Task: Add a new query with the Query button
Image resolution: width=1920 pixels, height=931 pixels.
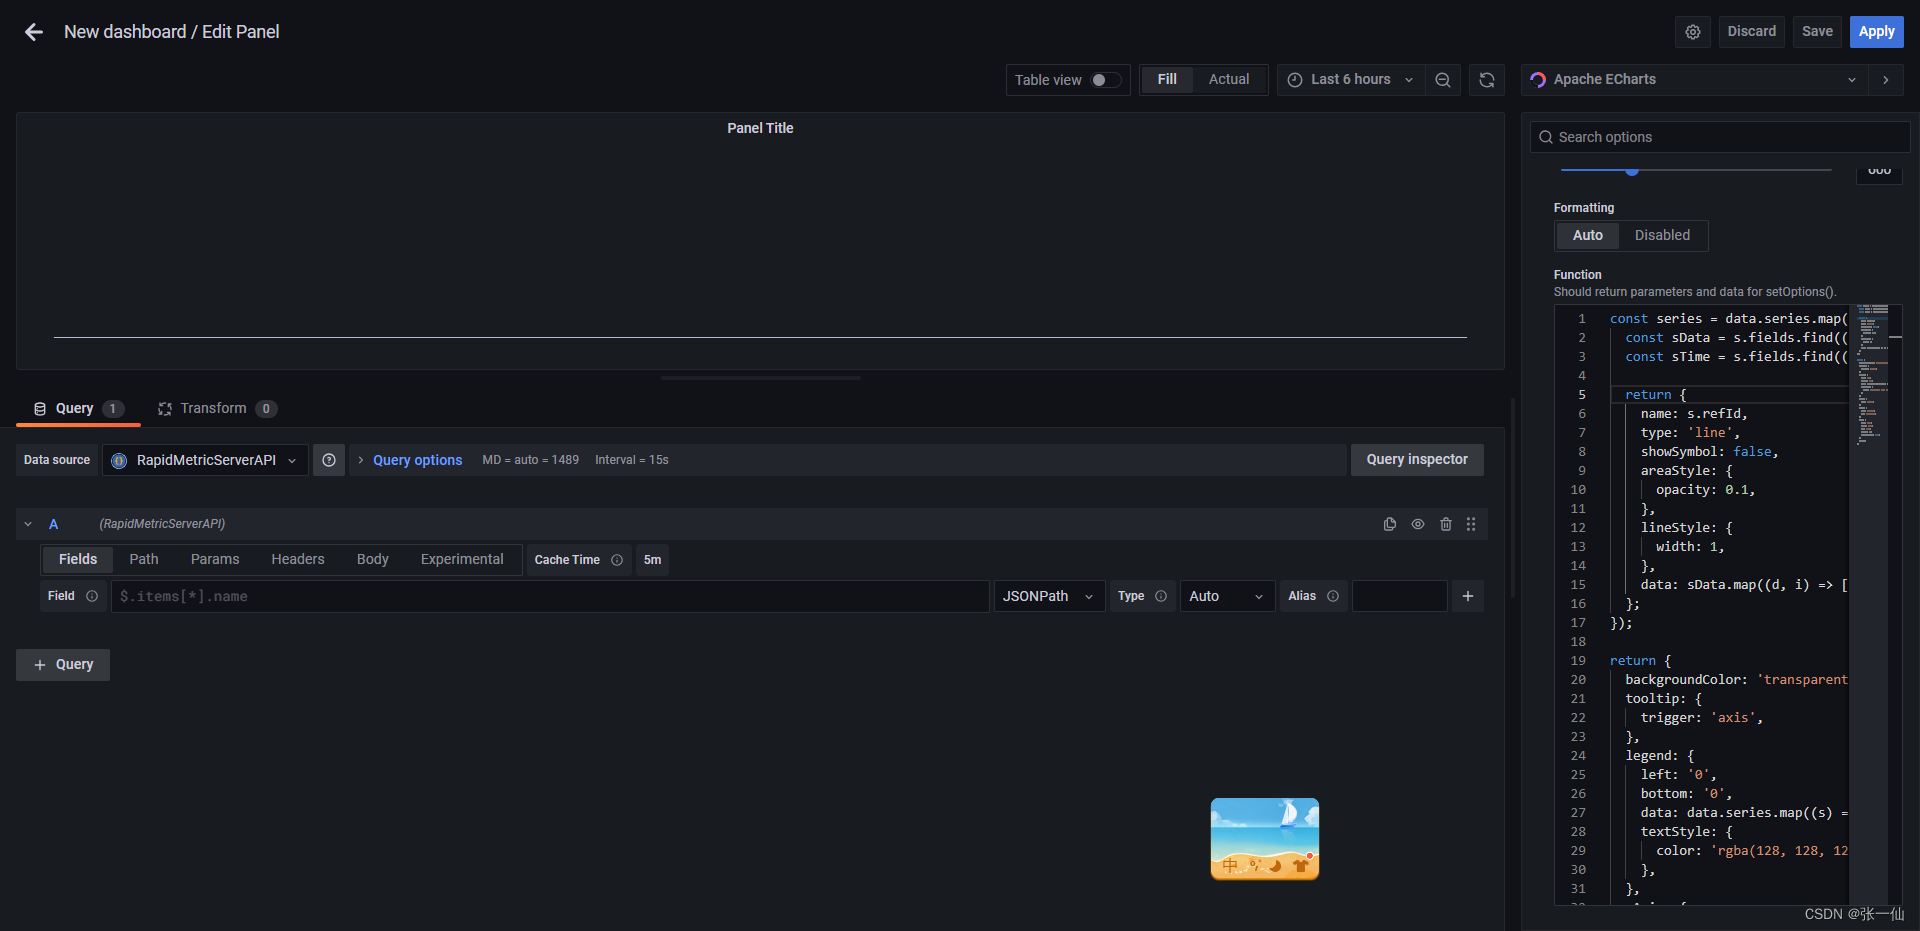Action: [62, 664]
